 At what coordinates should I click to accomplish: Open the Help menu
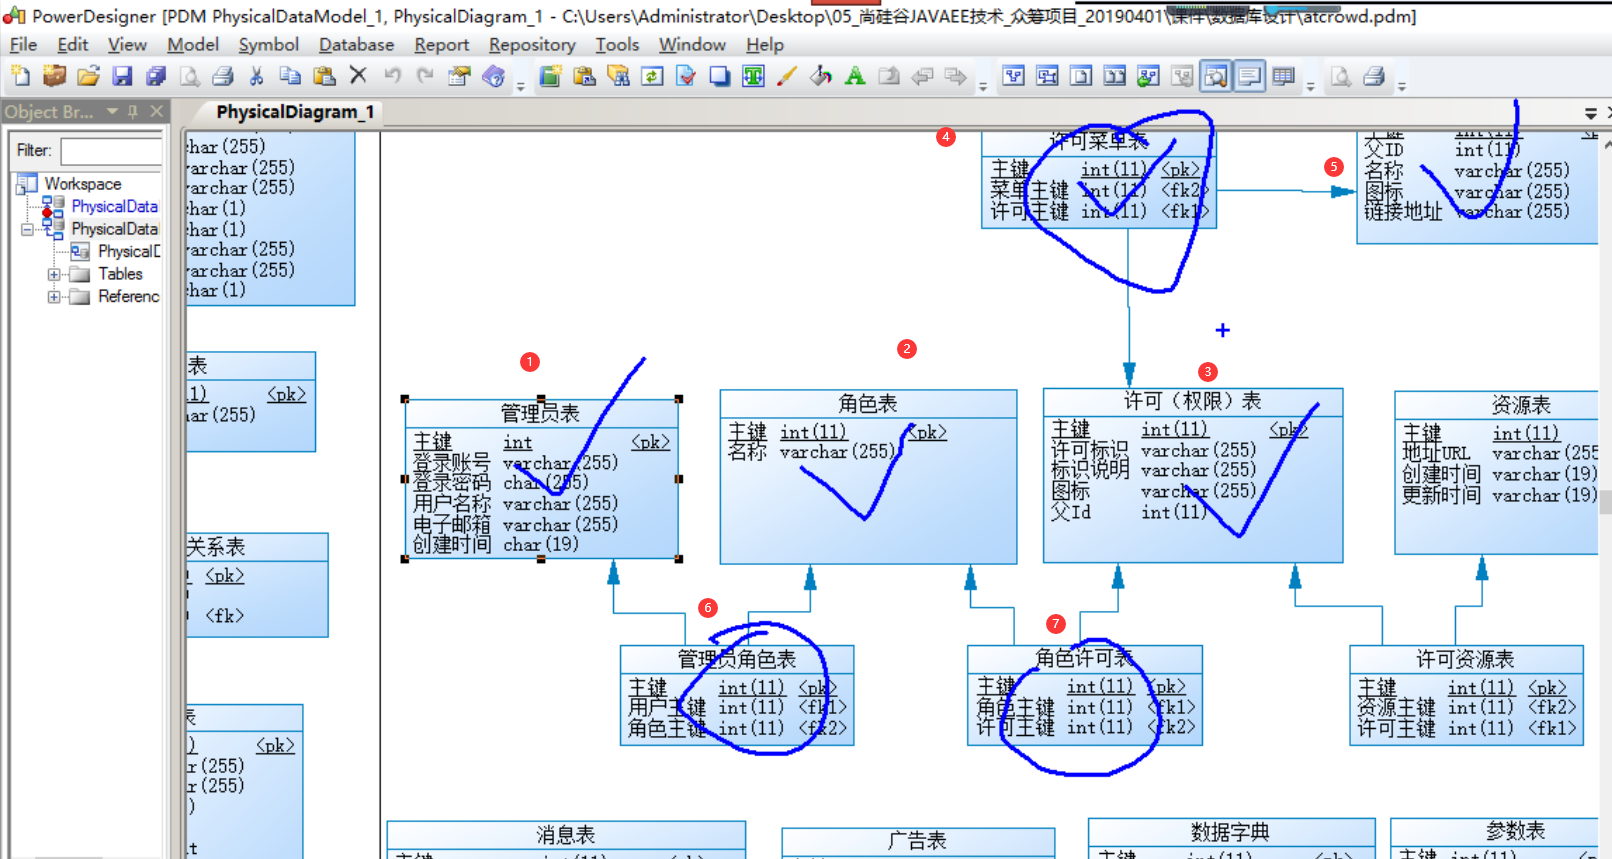pos(764,45)
